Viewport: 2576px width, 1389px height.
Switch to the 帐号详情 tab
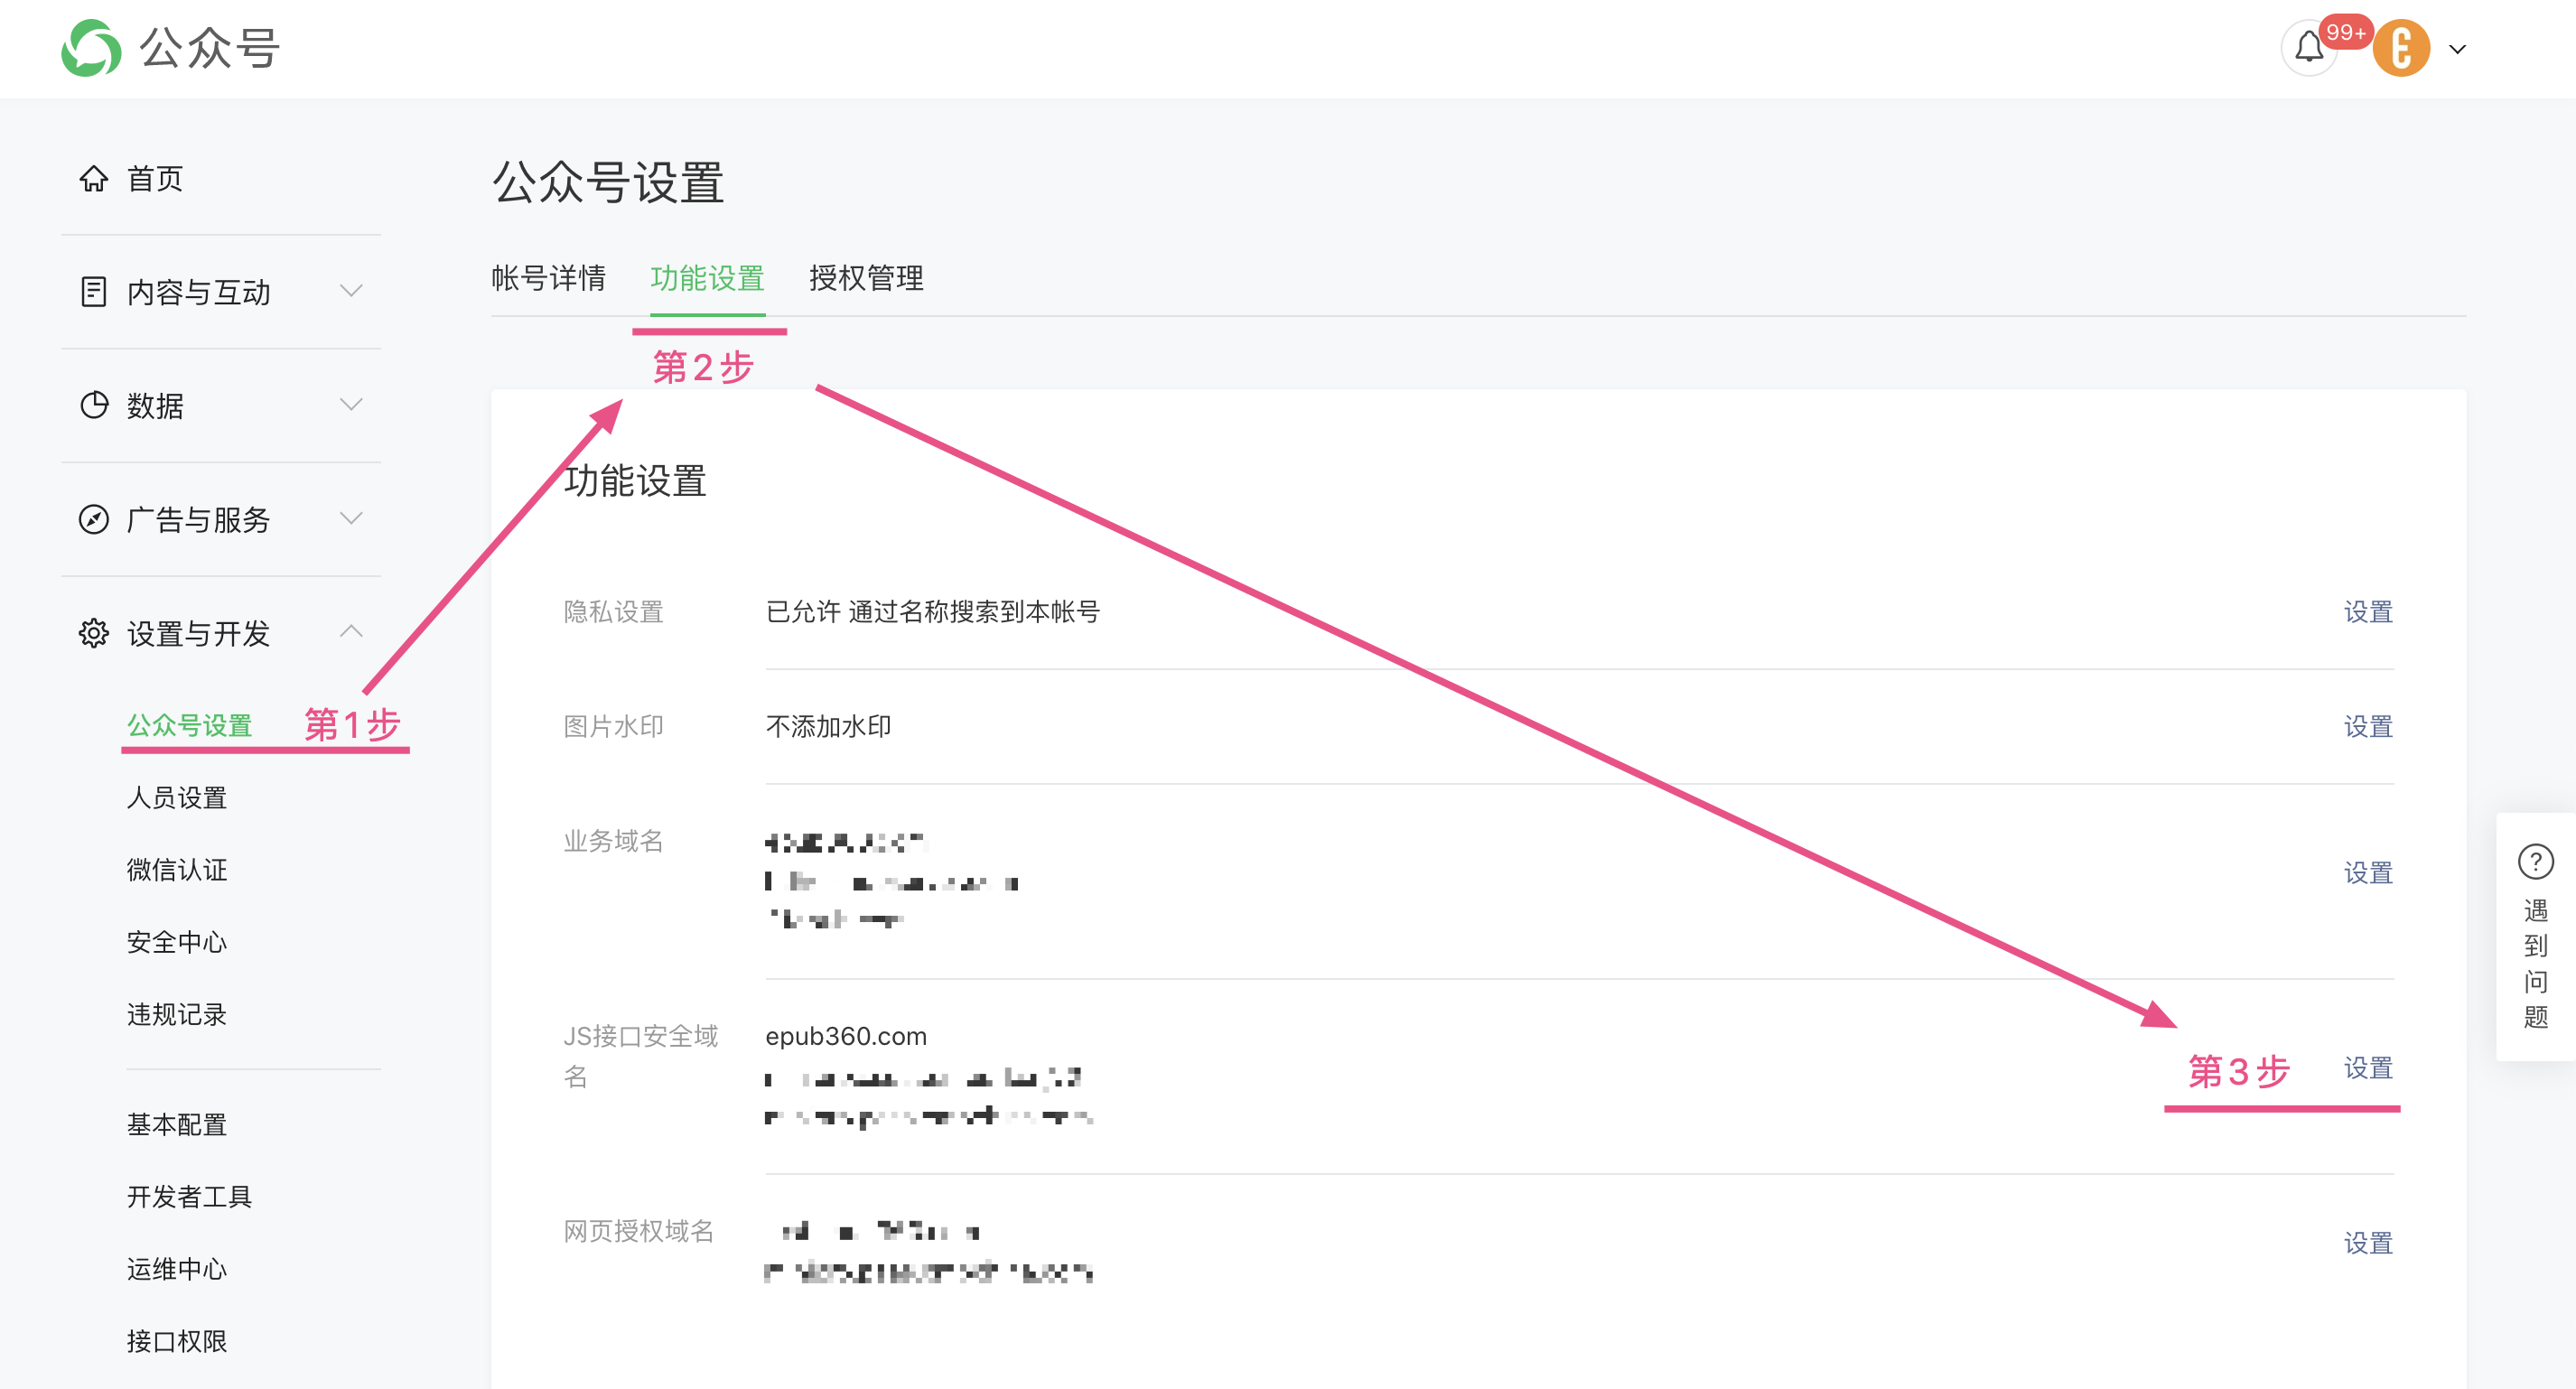(548, 278)
